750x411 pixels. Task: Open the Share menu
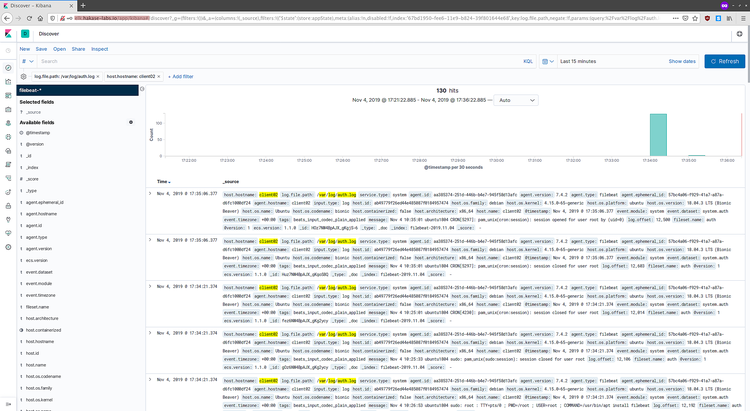click(x=78, y=49)
